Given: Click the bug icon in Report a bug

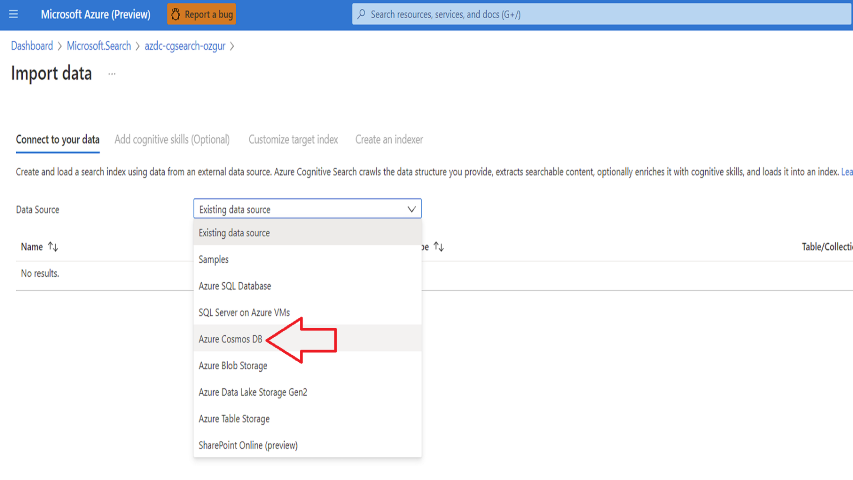Looking at the screenshot, I should tap(175, 14).
